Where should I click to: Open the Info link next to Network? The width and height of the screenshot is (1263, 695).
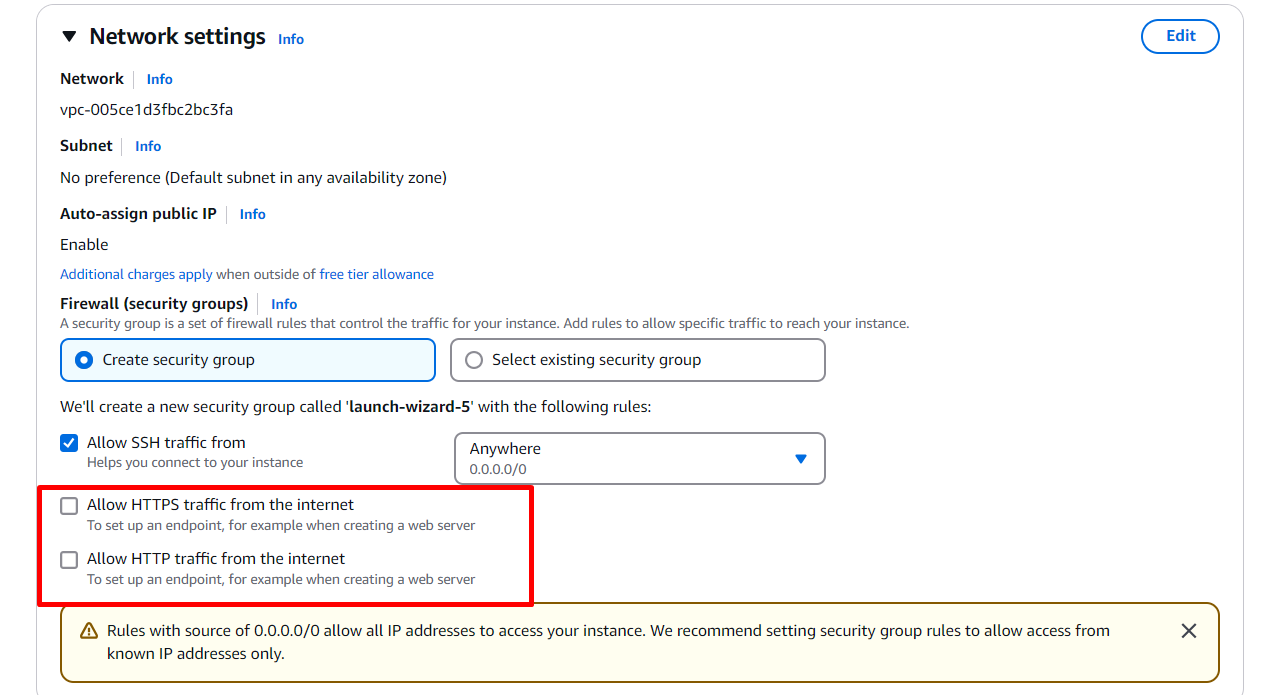(159, 79)
